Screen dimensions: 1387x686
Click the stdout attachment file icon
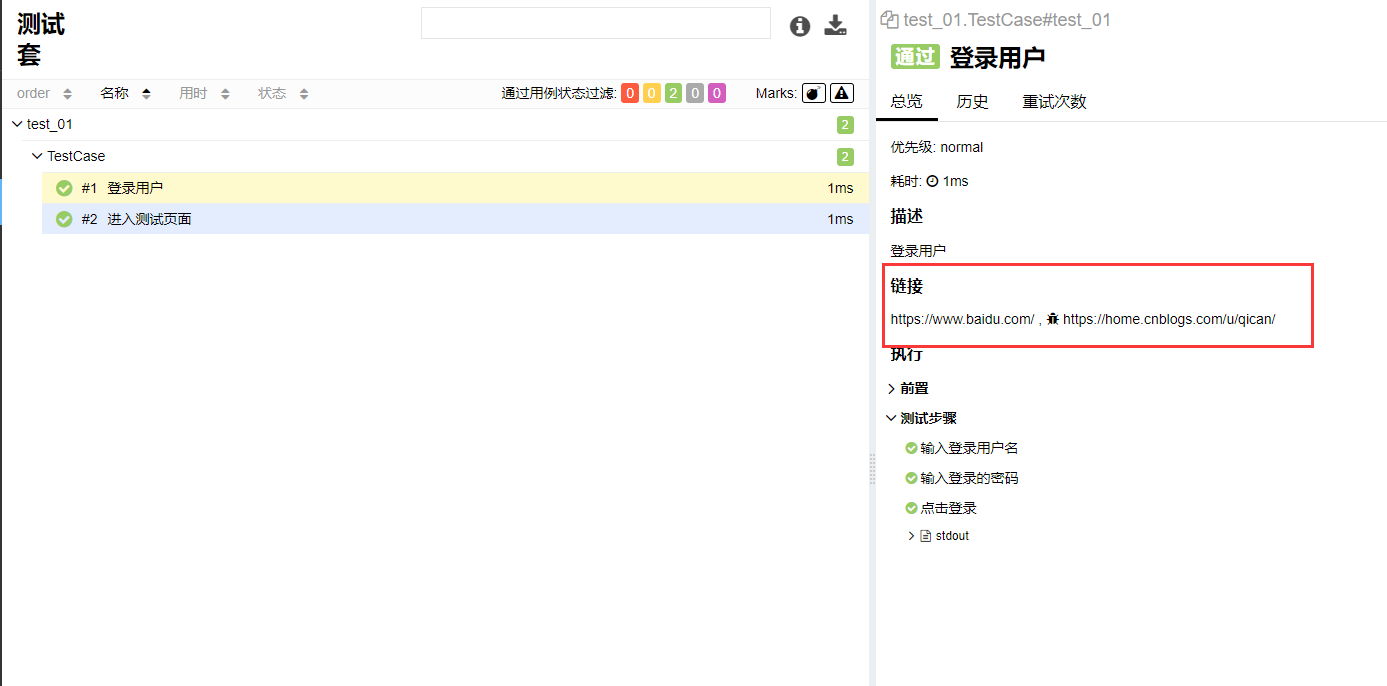click(x=925, y=536)
